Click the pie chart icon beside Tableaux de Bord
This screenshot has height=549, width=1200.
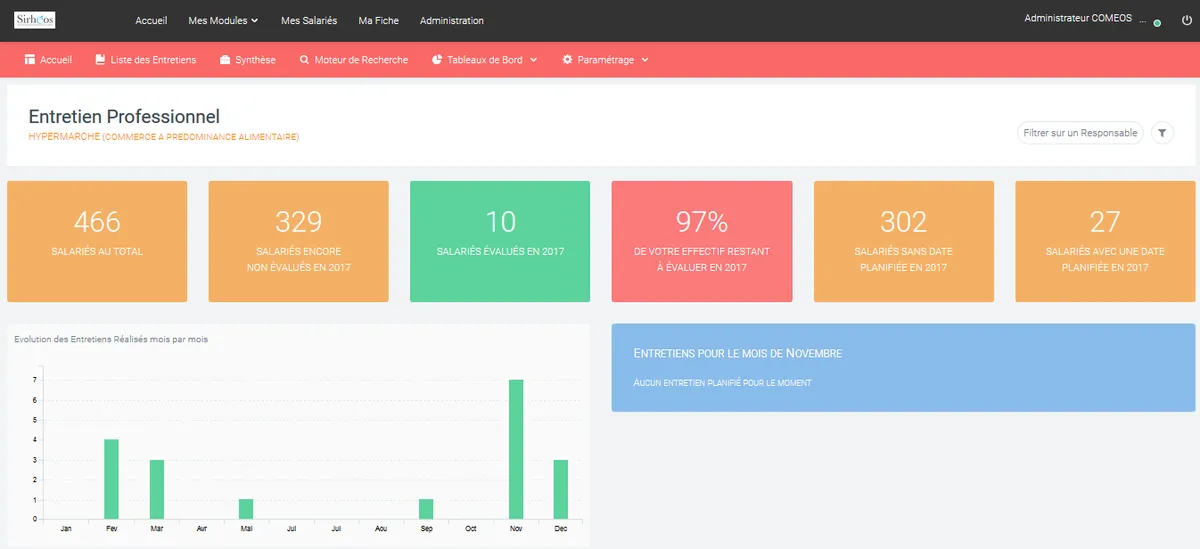pyautogui.click(x=437, y=60)
